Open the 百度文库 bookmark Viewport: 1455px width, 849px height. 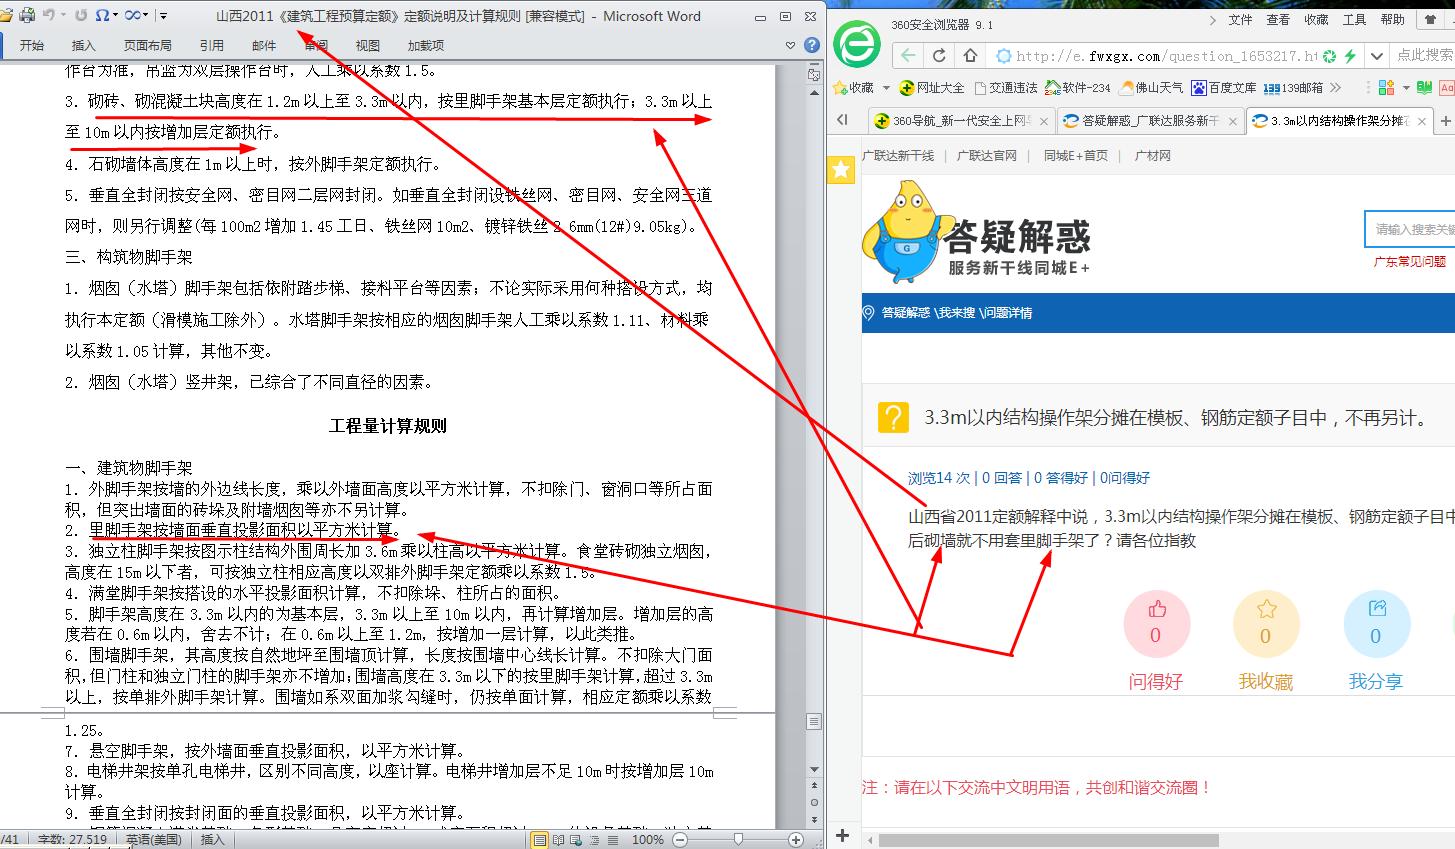tap(1224, 88)
